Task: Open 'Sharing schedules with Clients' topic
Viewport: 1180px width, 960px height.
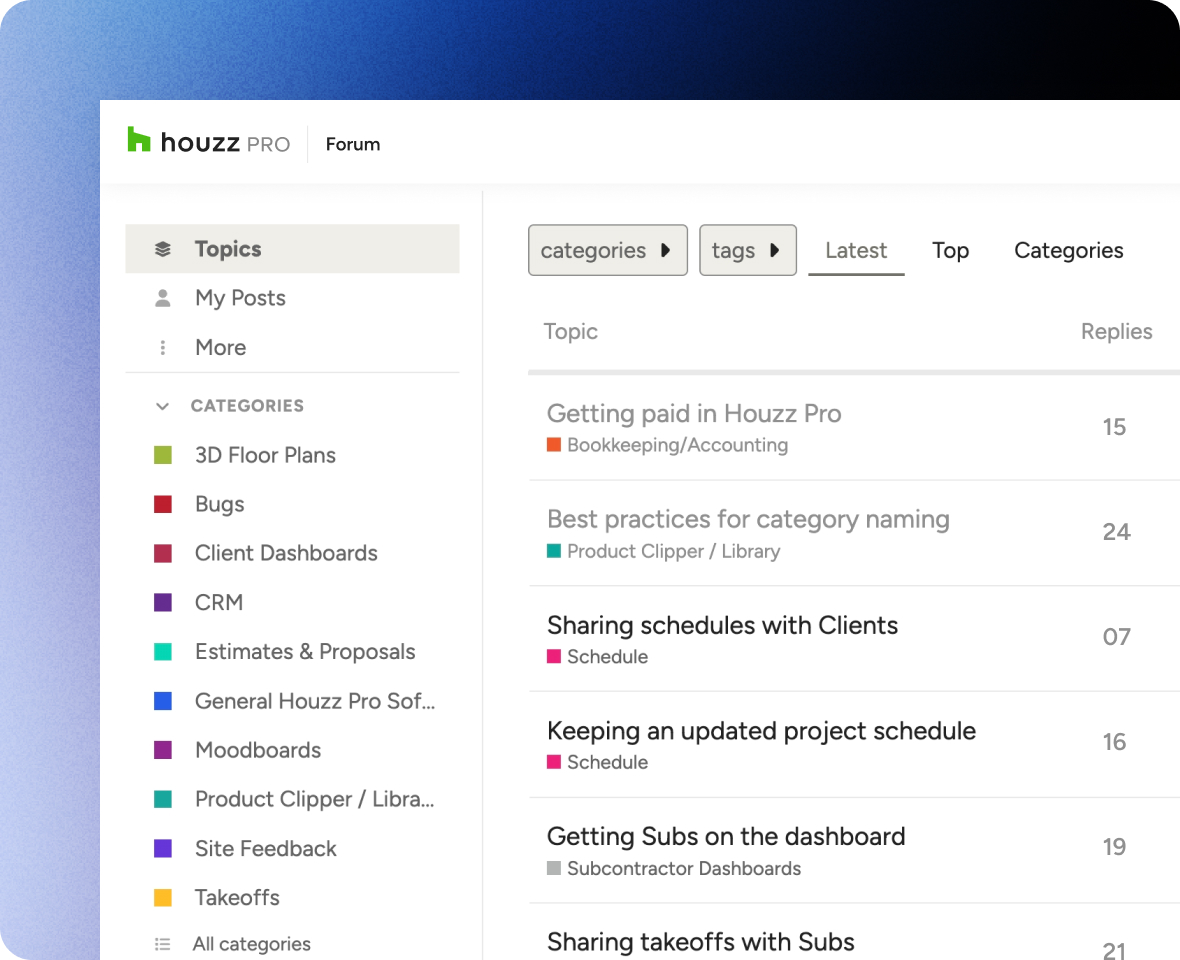Action: coord(722,626)
